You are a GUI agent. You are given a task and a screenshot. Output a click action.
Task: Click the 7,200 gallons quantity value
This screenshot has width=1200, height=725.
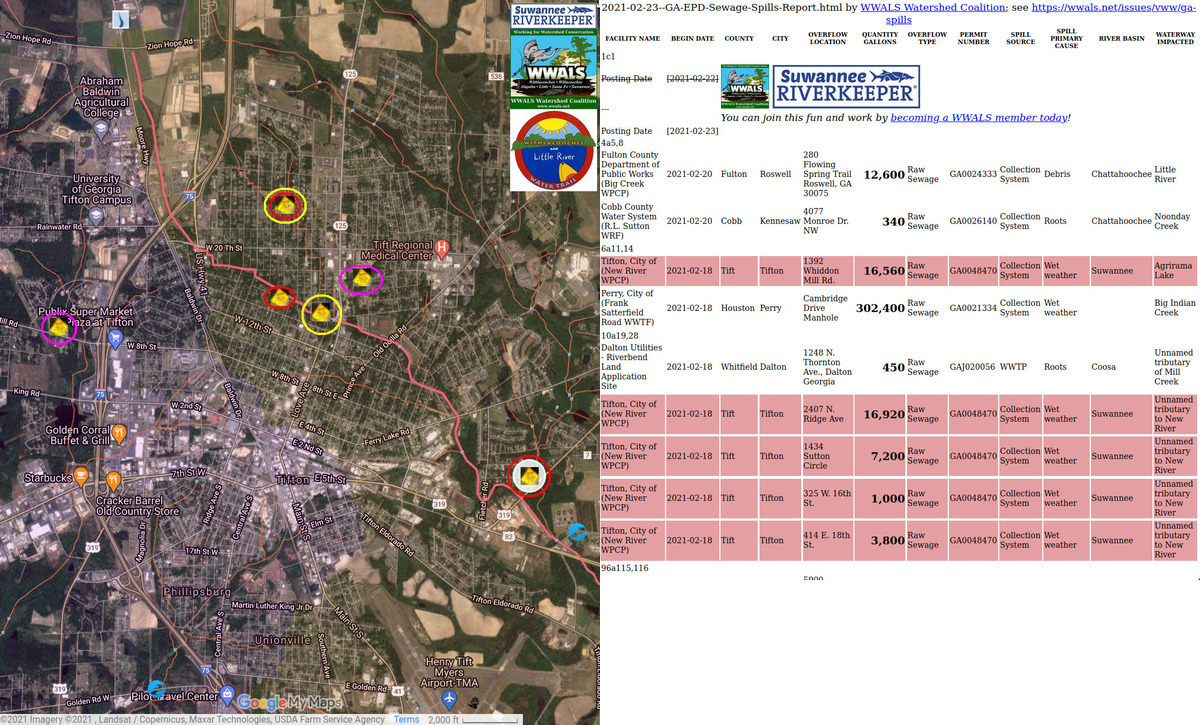(x=888, y=456)
